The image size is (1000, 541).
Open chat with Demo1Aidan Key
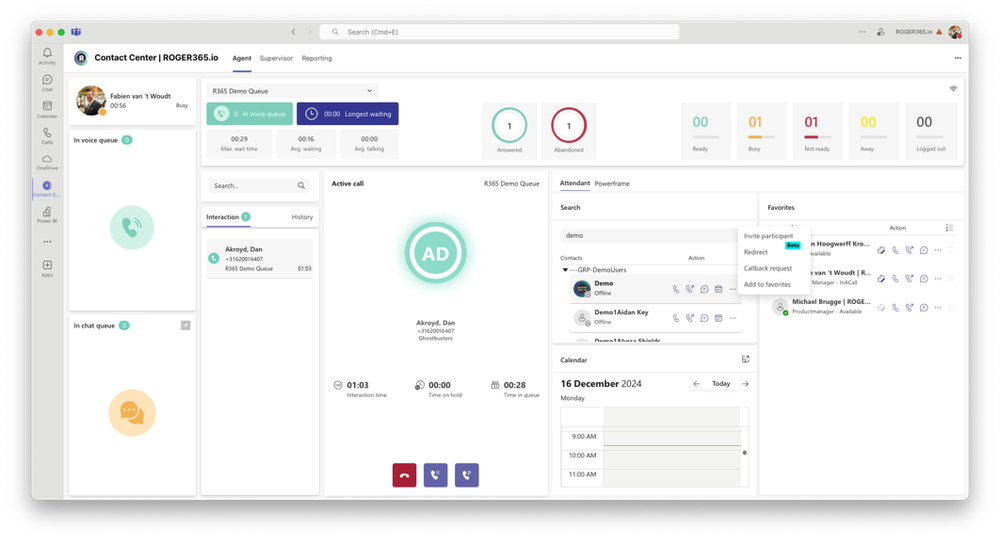[x=704, y=318]
